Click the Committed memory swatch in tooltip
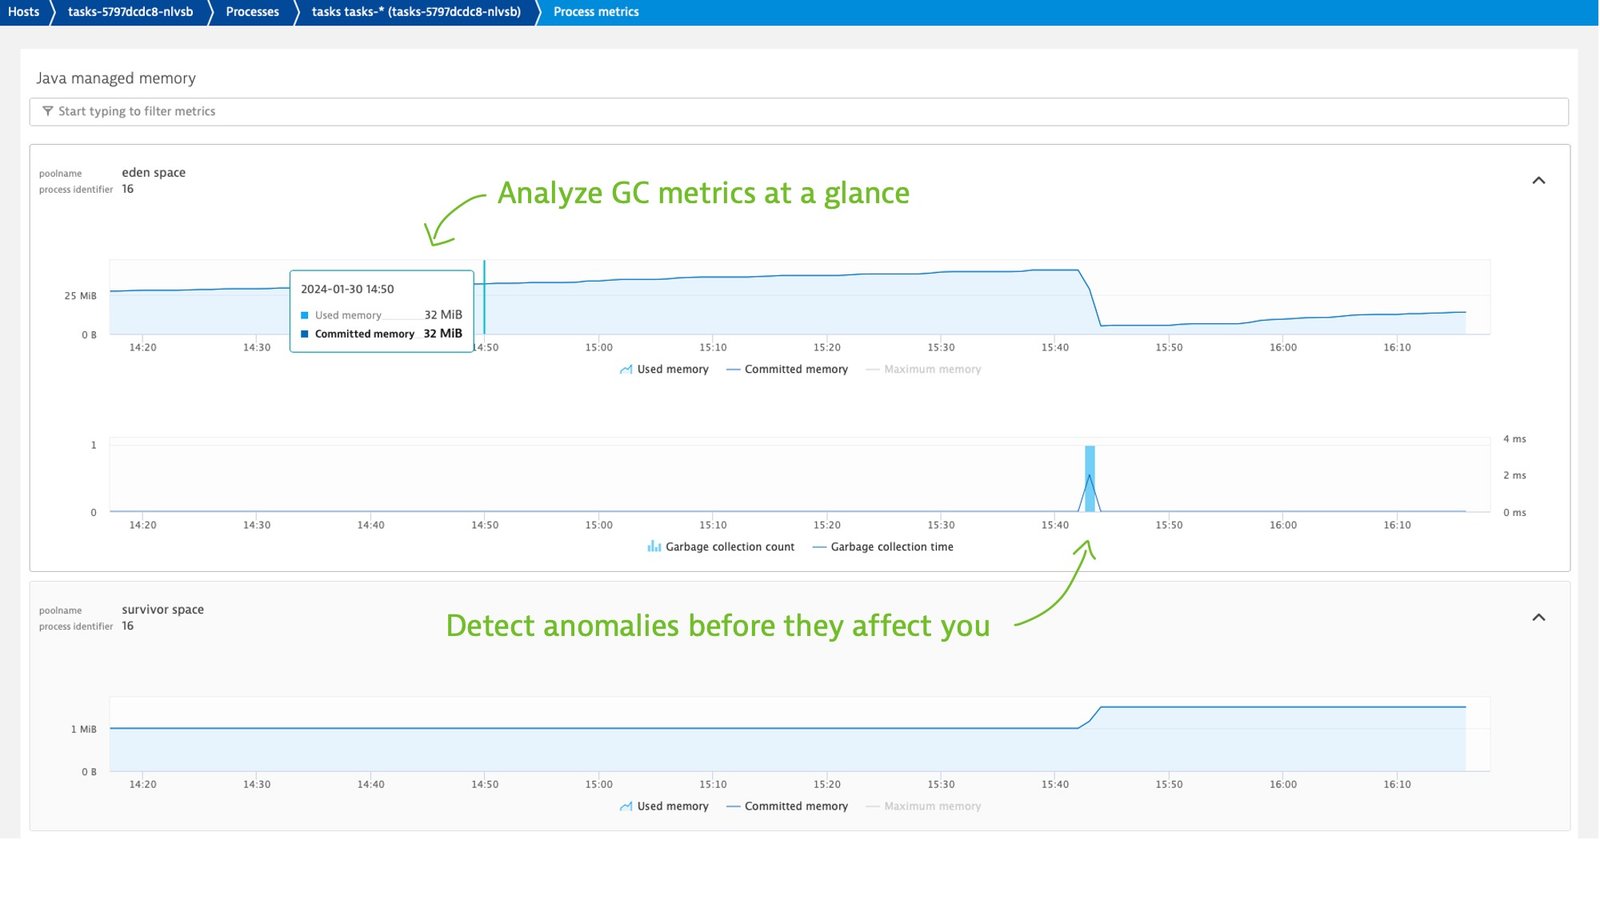The height and width of the screenshot is (900, 1600). point(305,334)
